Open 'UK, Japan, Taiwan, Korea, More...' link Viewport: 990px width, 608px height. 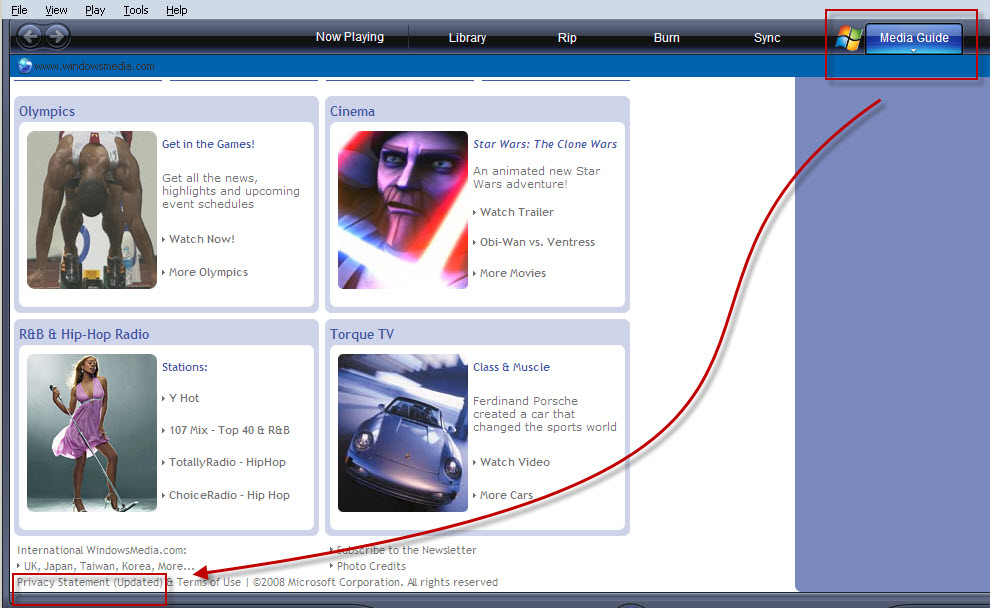pyautogui.click(x=109, y=566)
